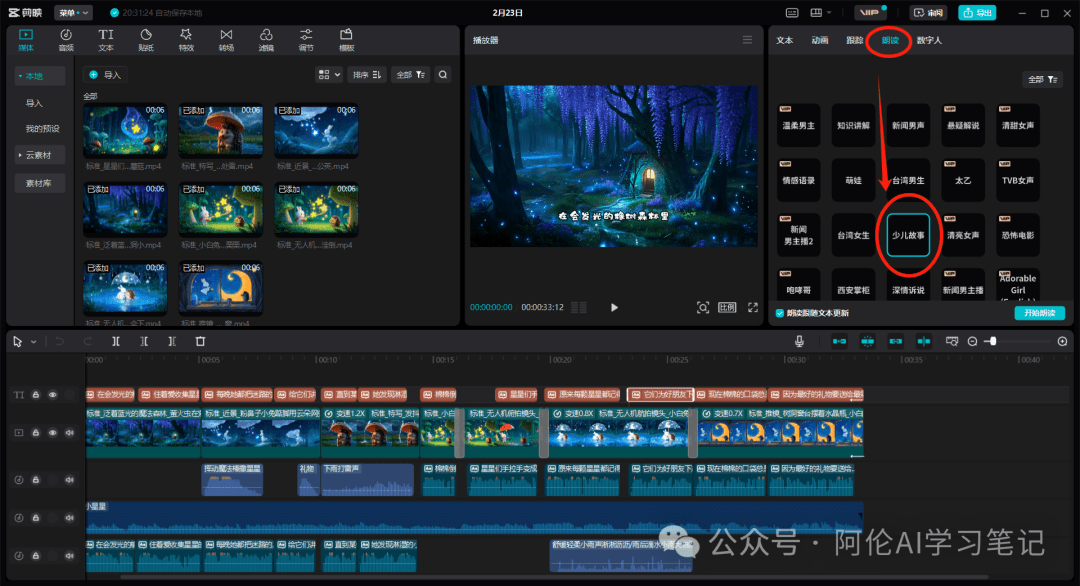The height and width of the screenshot is (586, 1080).
Task: Lock the main video track
Action: pos(36,432)
